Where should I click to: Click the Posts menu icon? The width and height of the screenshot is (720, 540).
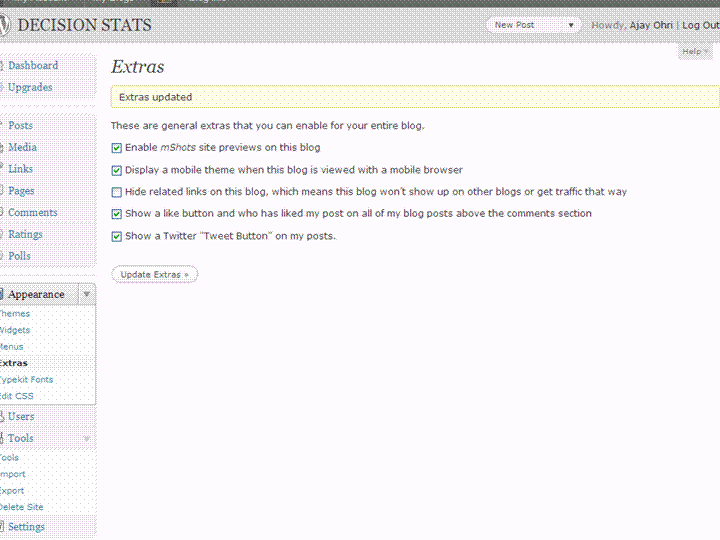pos(3,126)
